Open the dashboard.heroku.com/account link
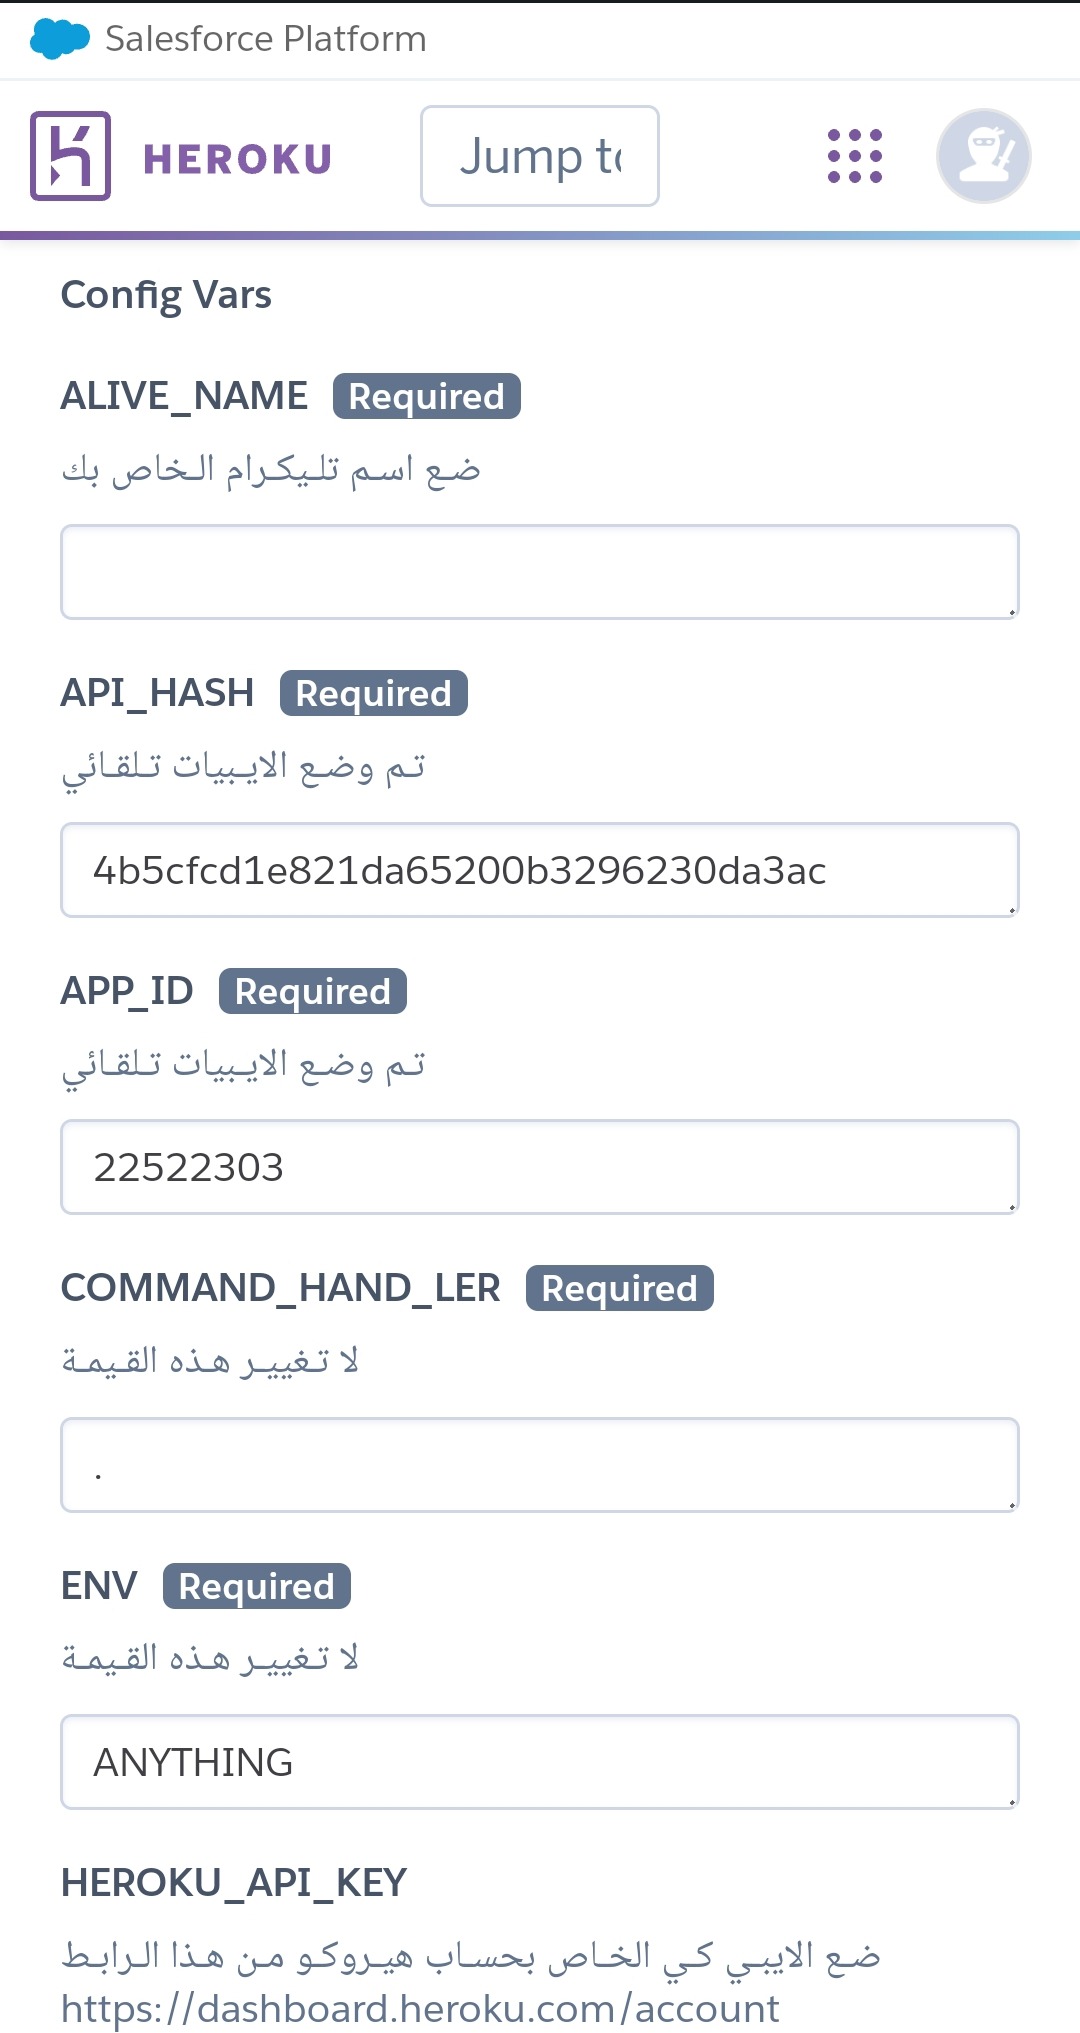This screenshot has height=2033, width=1080. point(420,2008)
